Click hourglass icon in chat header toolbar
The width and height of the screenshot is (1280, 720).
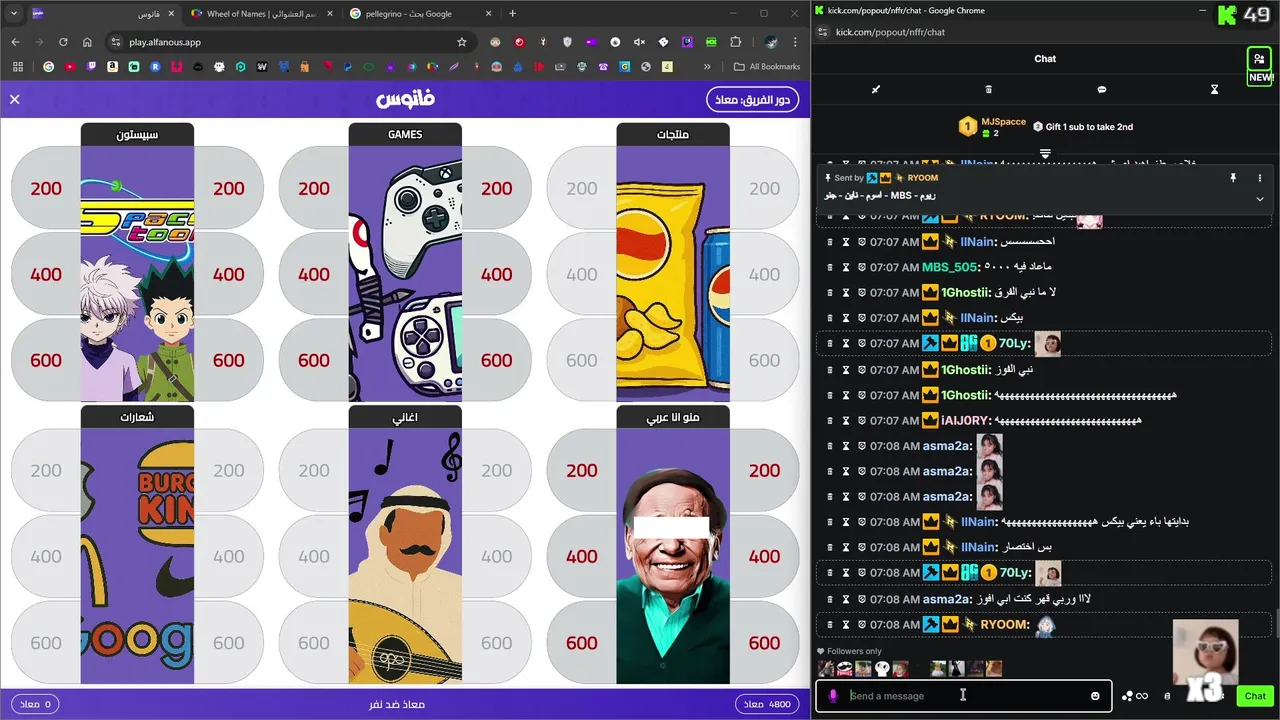click(x=1215, y=89)
